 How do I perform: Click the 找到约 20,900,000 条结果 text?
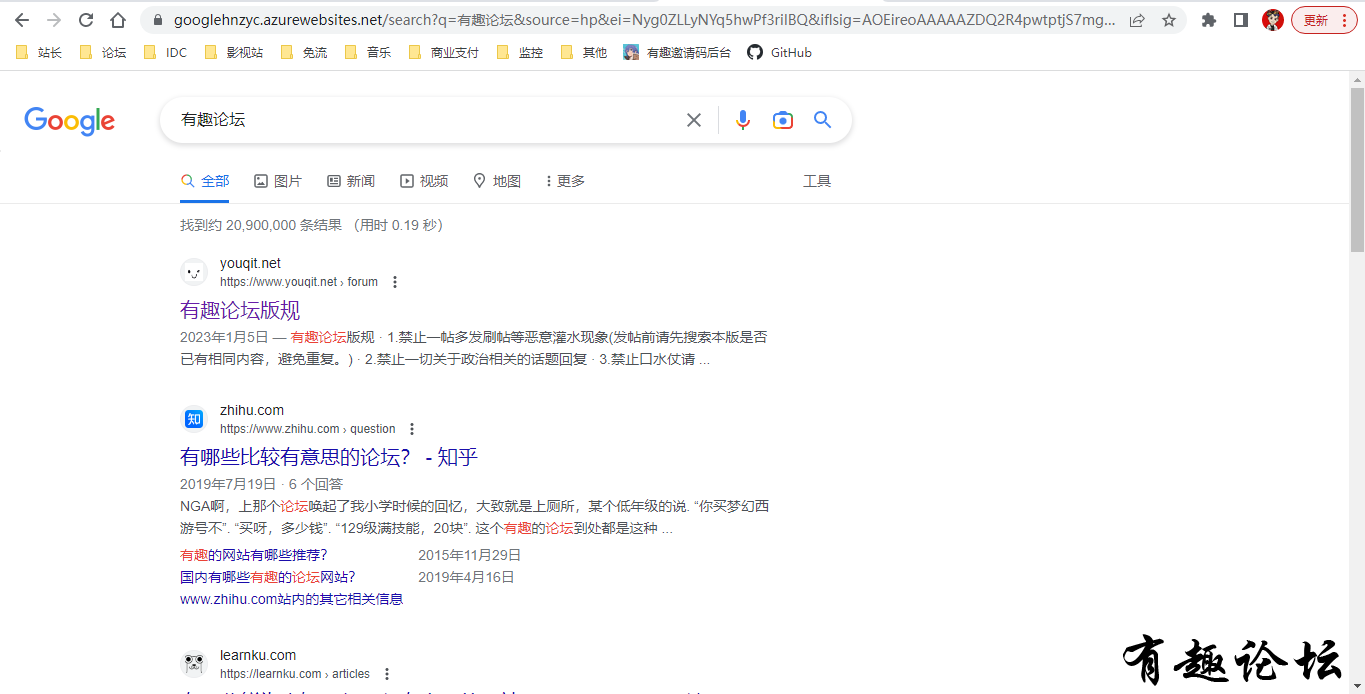261,225
